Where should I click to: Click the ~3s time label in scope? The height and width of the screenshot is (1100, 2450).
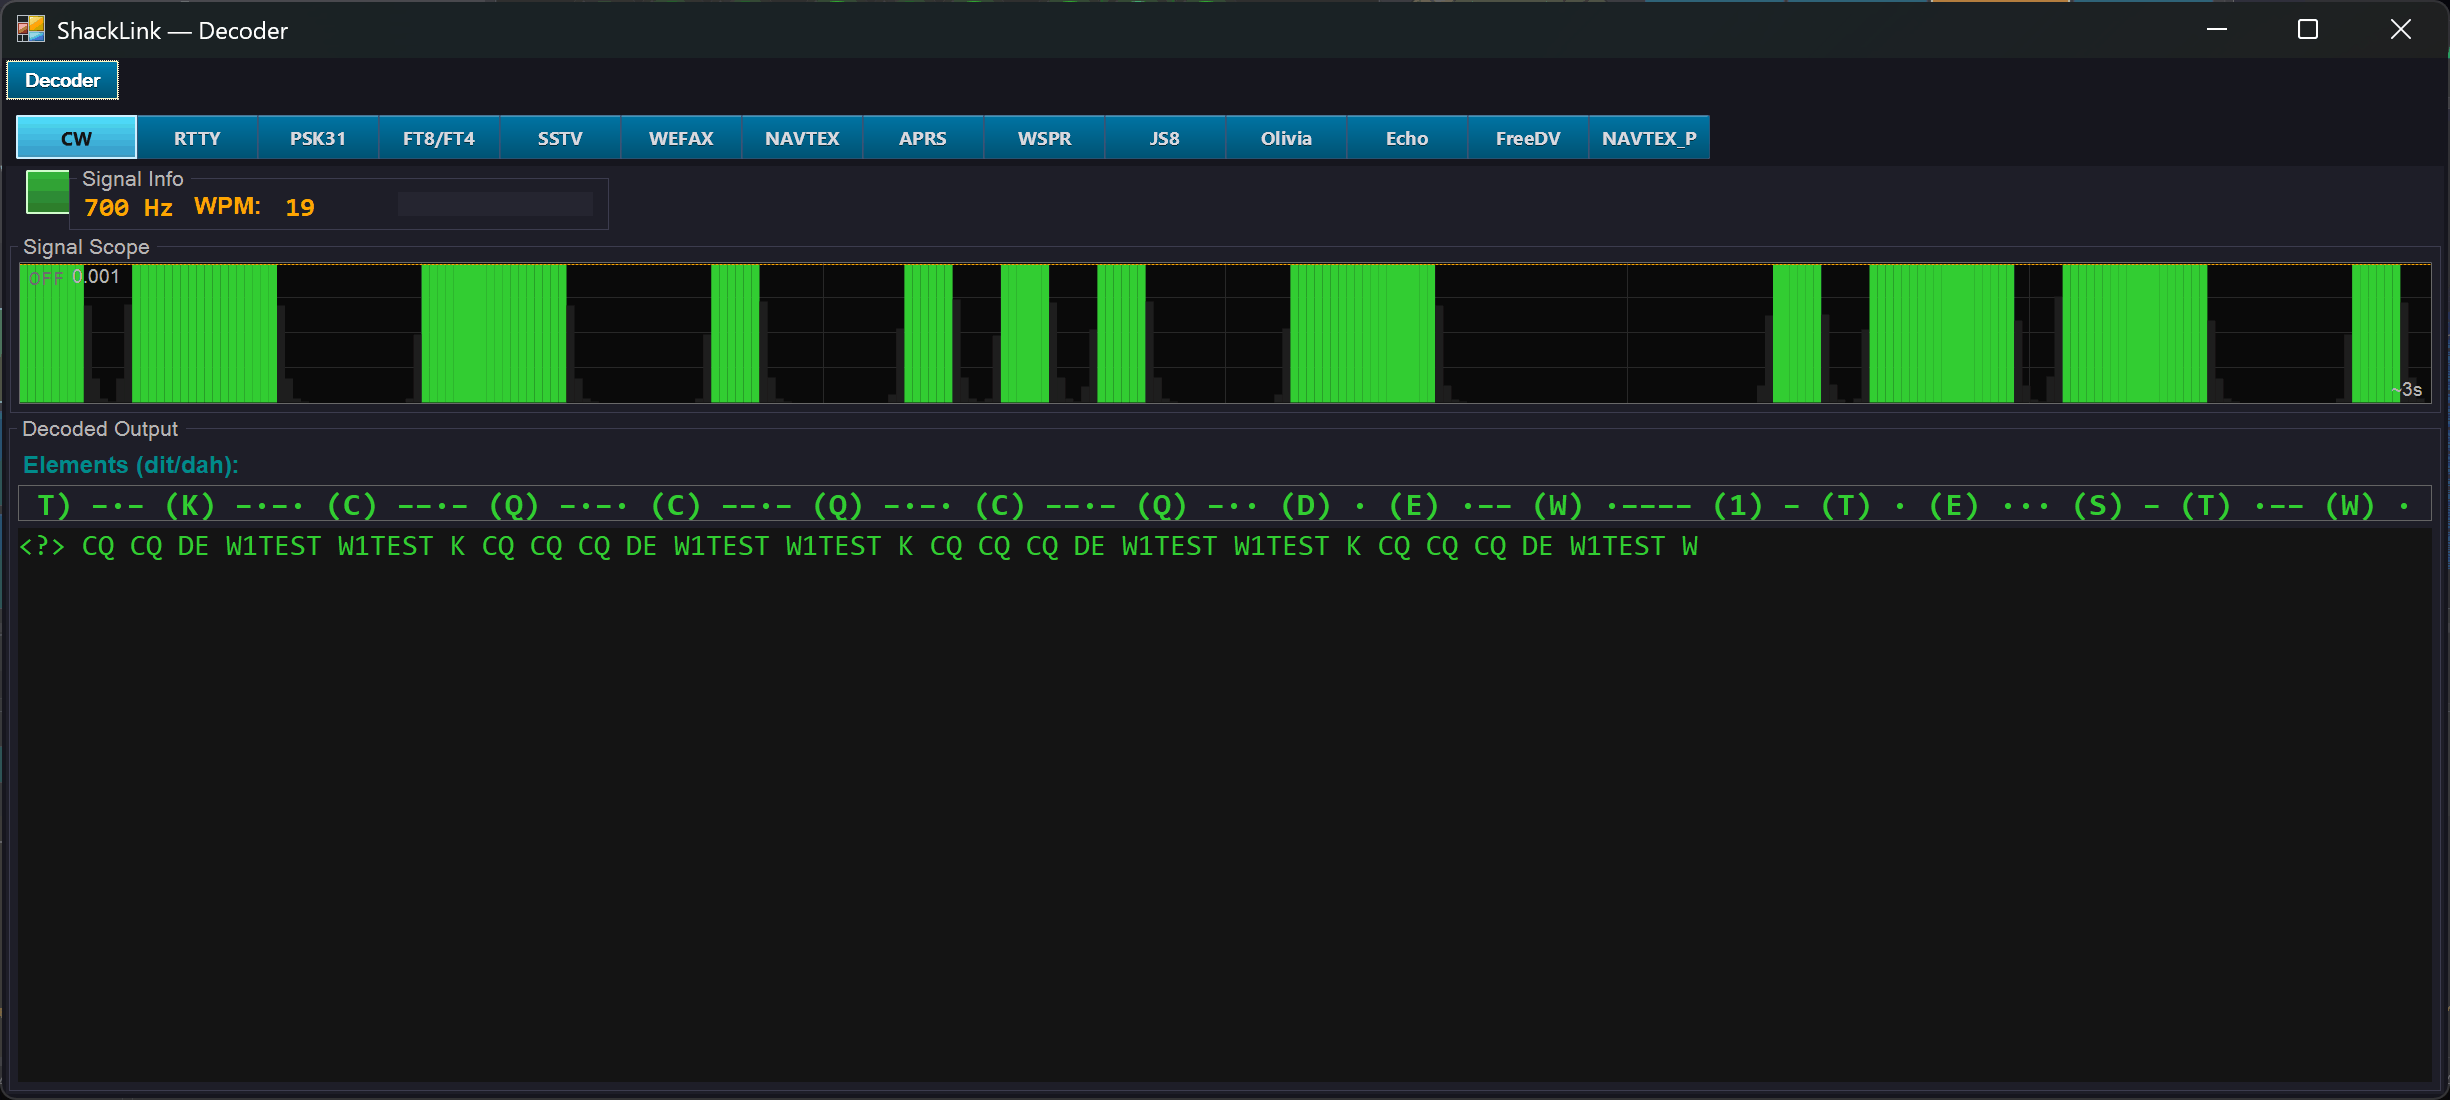[2408, 389]
